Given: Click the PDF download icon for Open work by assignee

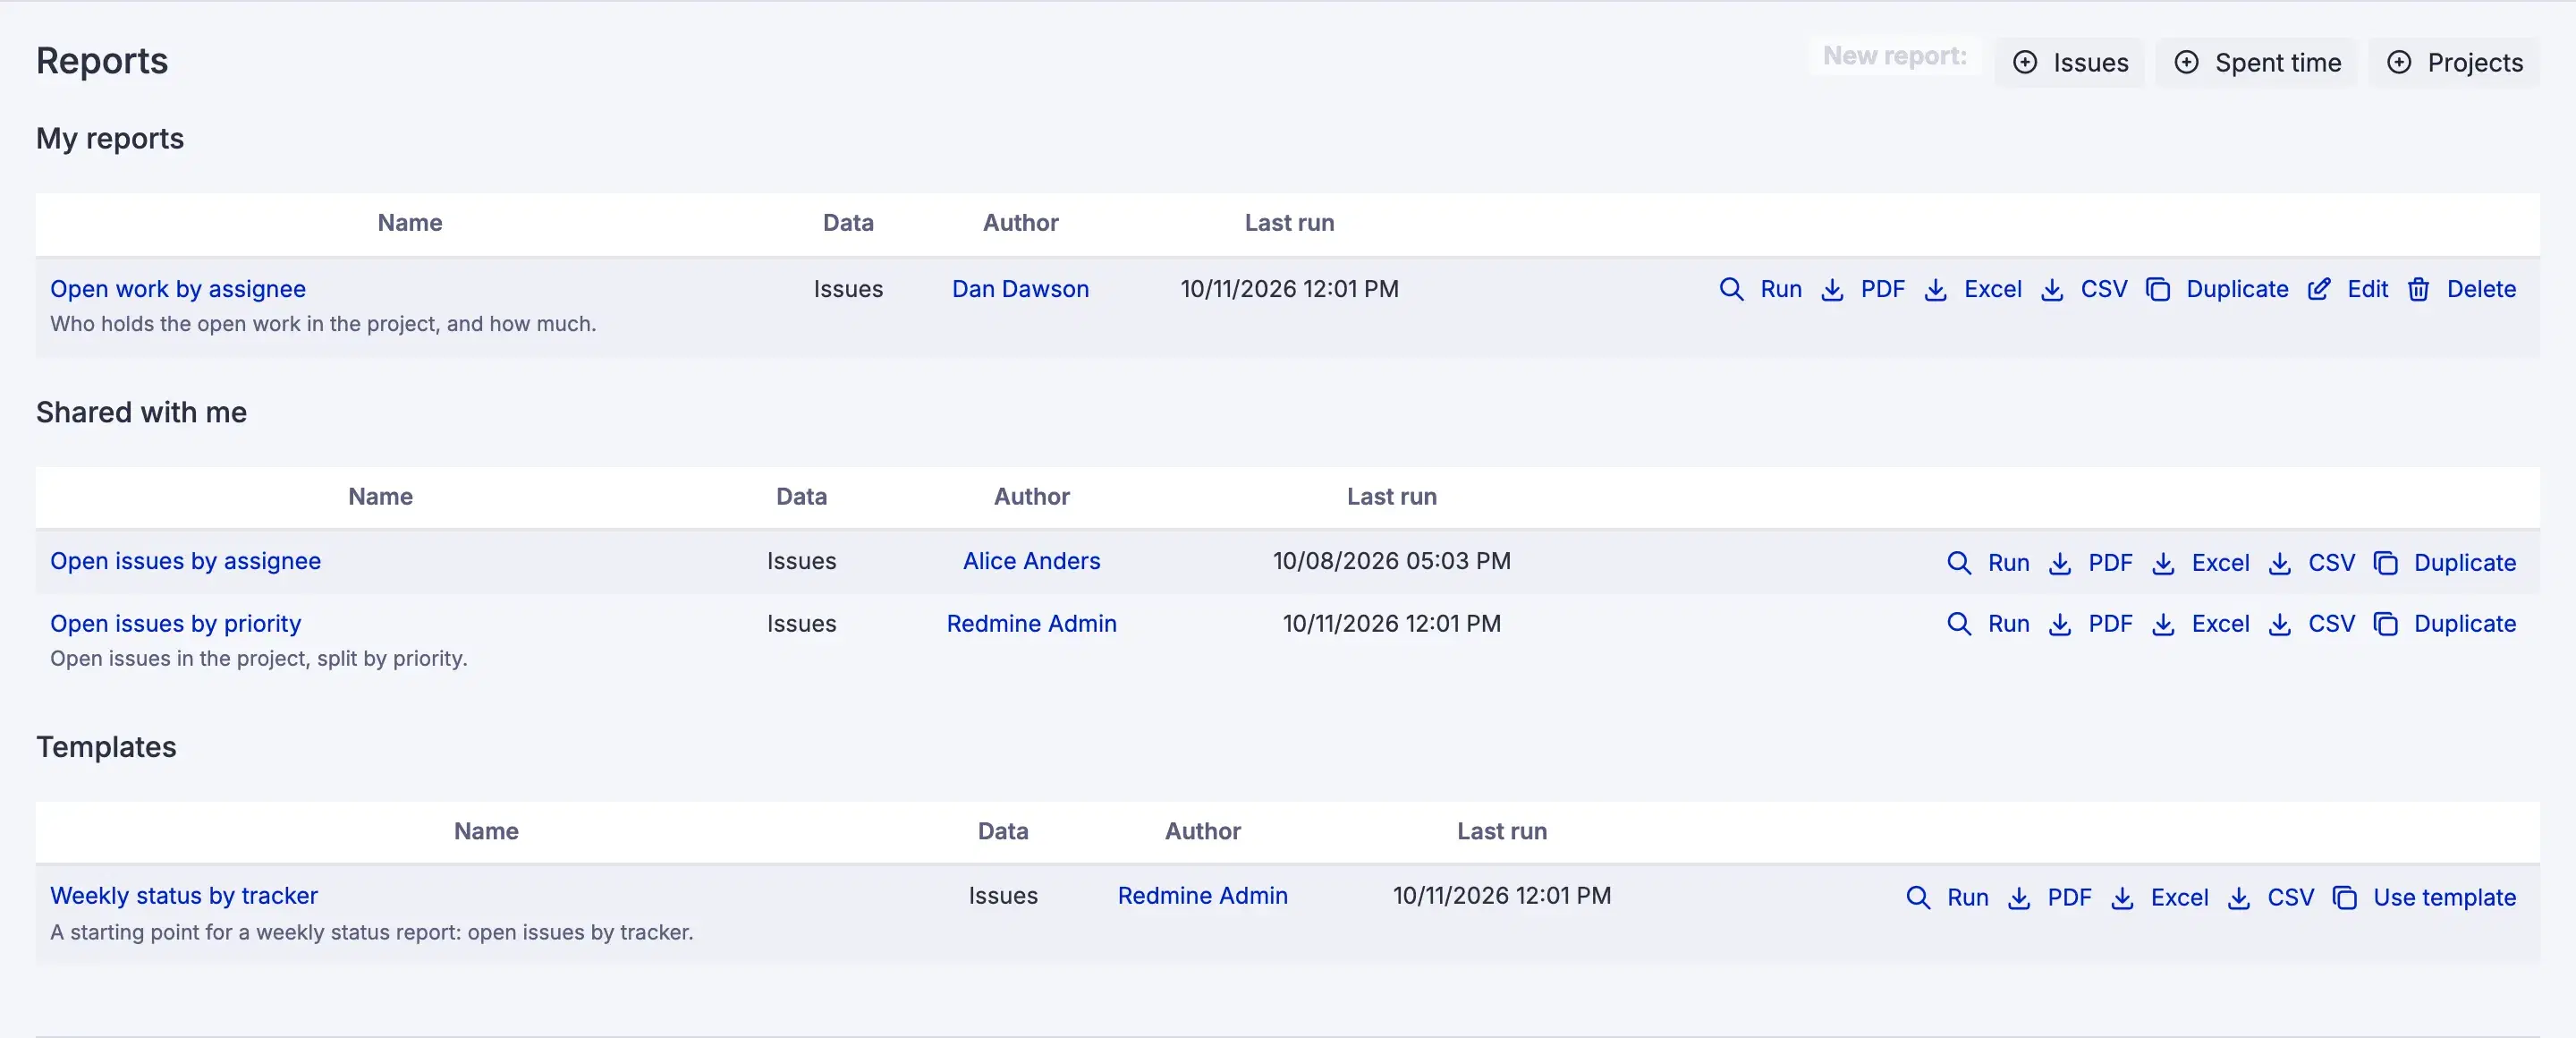Looking at the screenshot, I should [x=1832, y=289].
